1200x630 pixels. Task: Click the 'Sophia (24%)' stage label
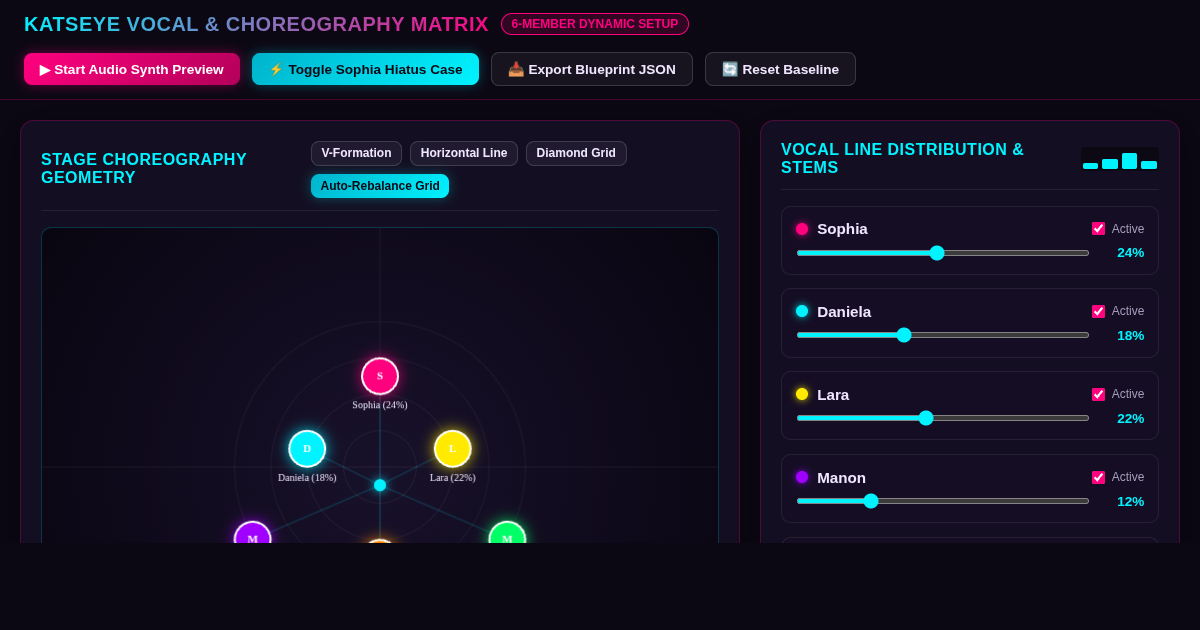[380, 405]
